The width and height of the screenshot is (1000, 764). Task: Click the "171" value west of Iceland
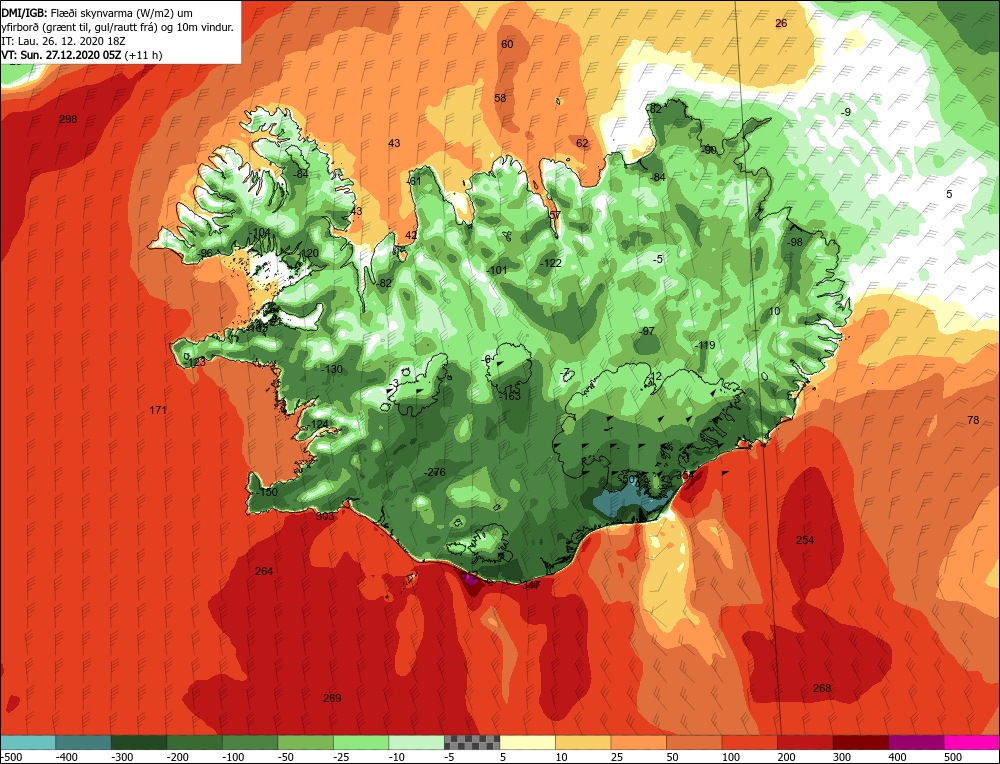click(158, 410)
